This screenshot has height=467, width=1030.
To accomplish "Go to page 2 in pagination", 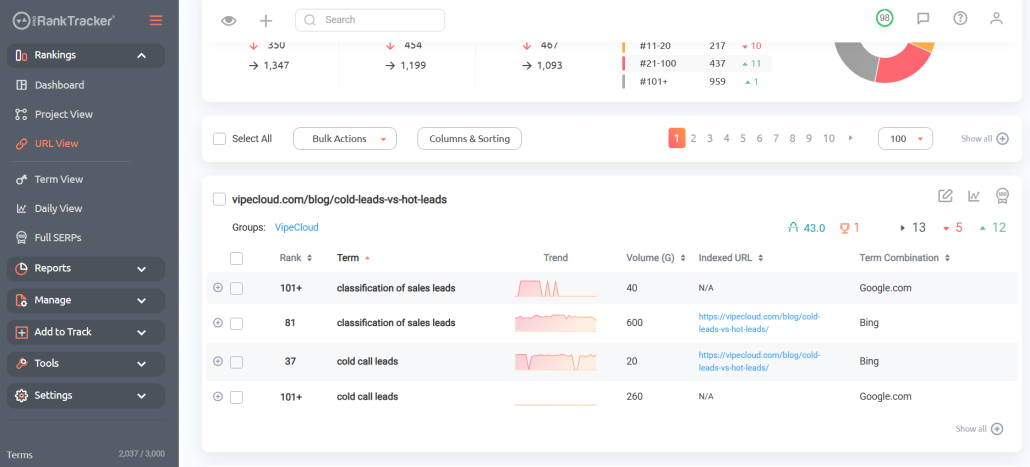I will click(x=693, y=139).
